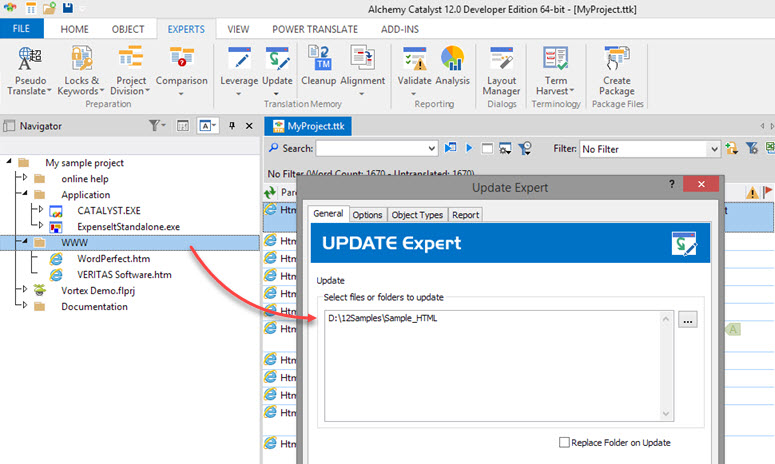Open Report tab in Update Expert
The image size is (775, 464).
466,215
